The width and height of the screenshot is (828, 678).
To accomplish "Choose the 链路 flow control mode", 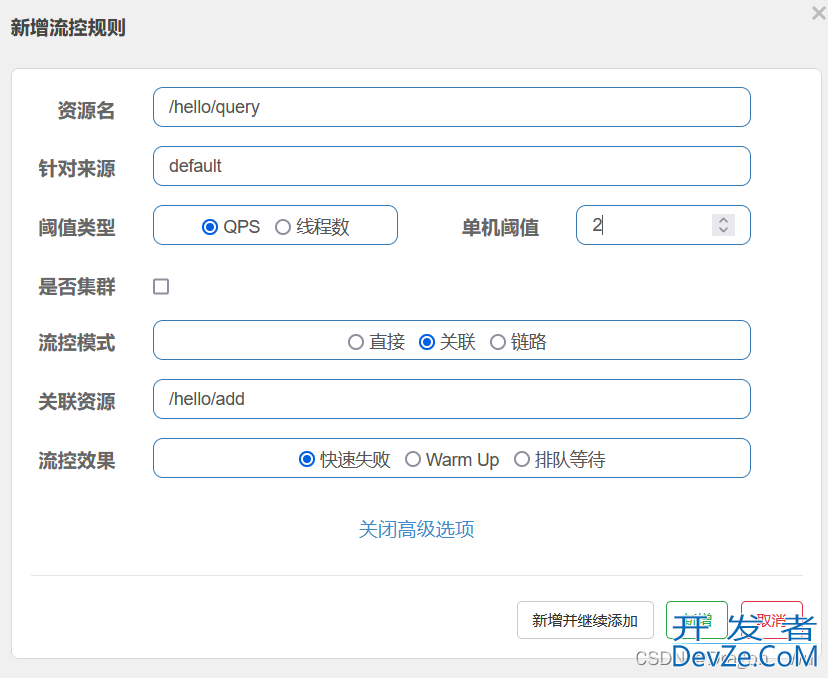I will [x=497, y=342].
